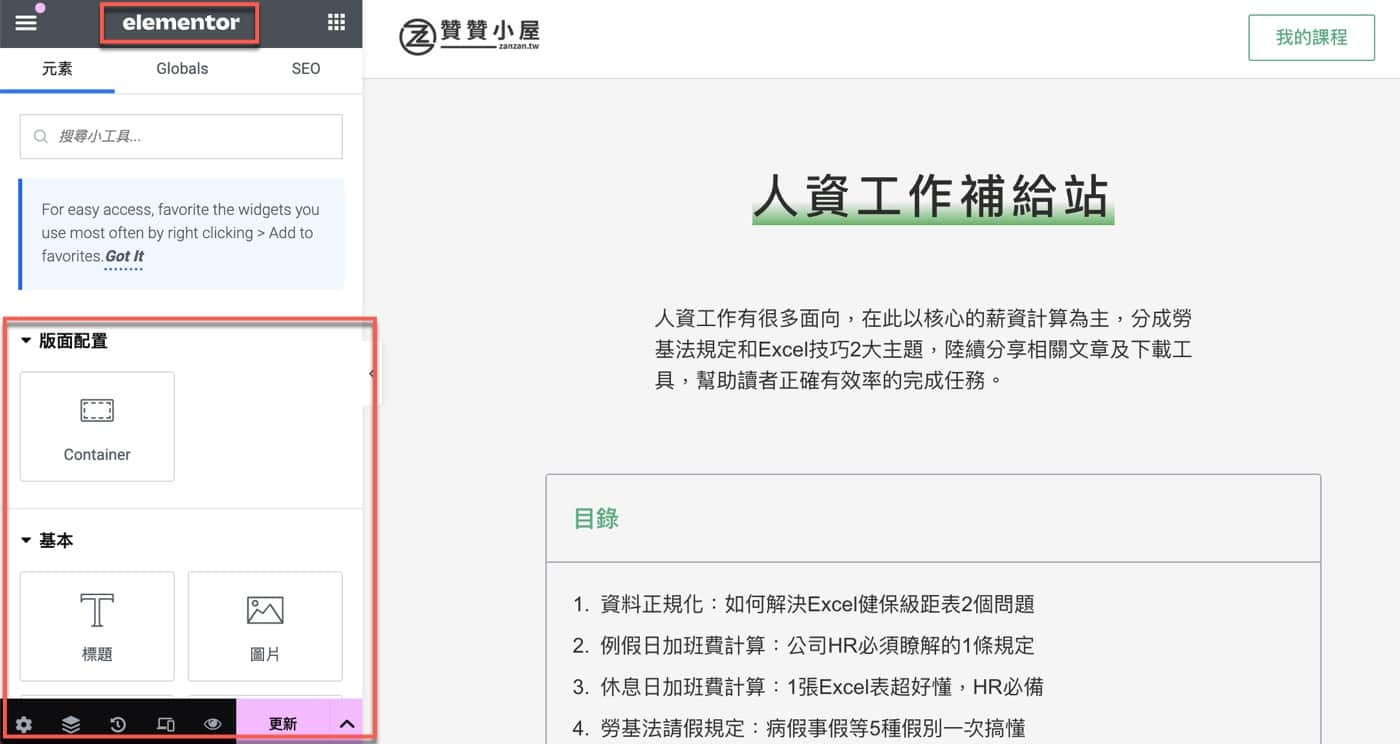Collapse the 基本 section
Screen dimensions: 1400x744
(x=47, y=540)
